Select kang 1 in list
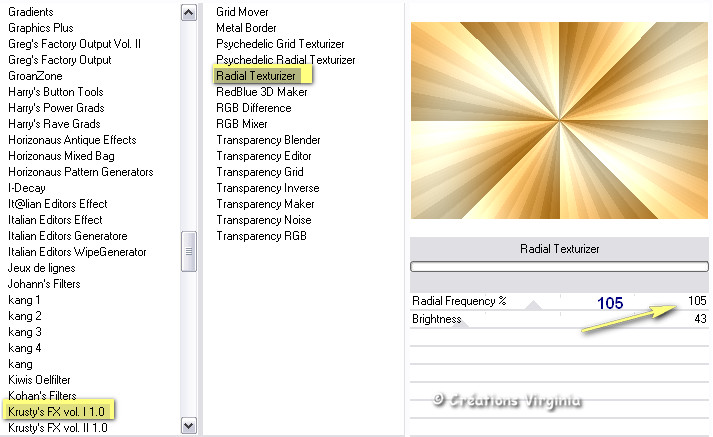This screenshot has height=437, width=713. [24, 300]
